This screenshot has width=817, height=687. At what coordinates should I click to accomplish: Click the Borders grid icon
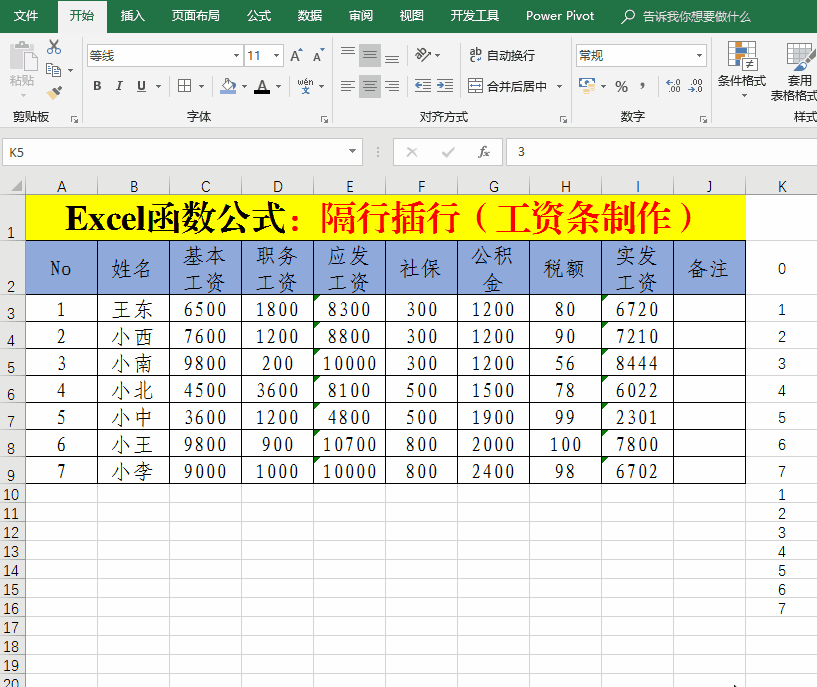(x=185, y=87)
